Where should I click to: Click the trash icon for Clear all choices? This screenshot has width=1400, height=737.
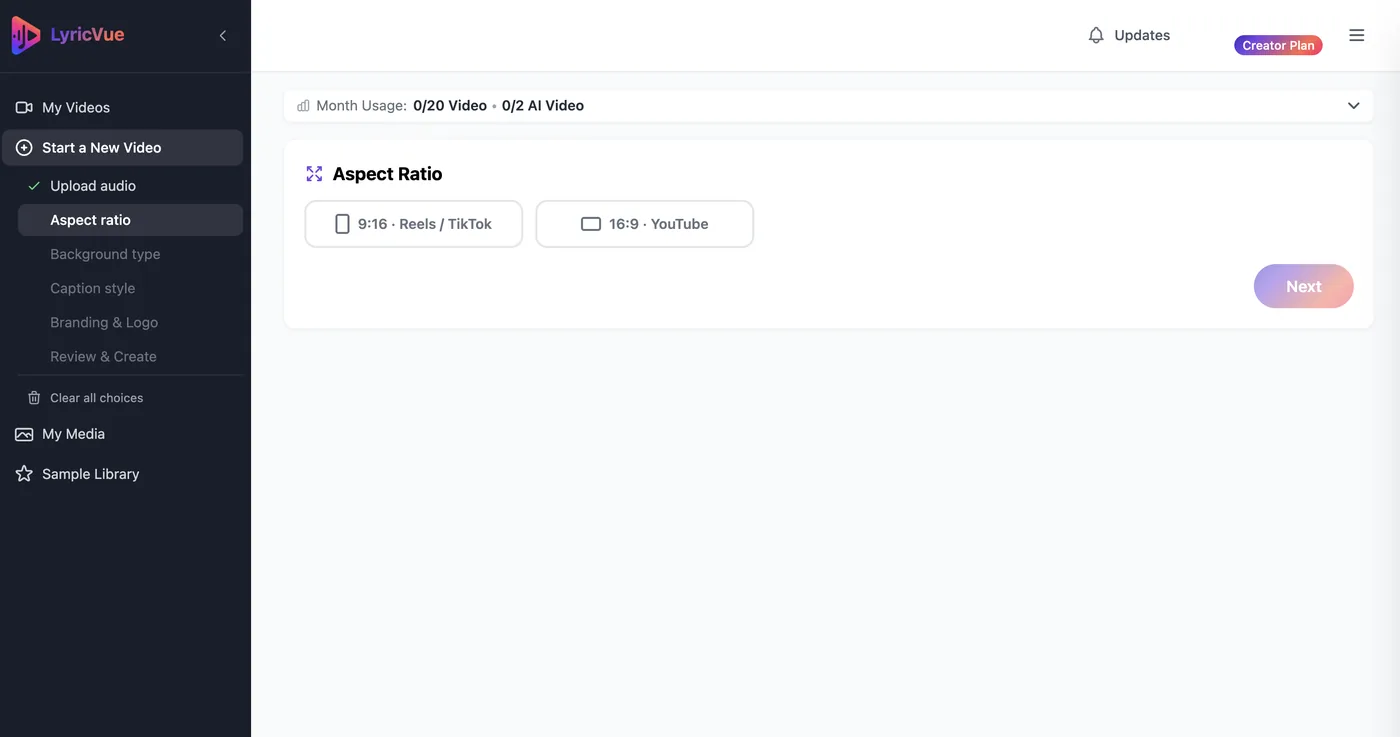(x=34, y=397)
